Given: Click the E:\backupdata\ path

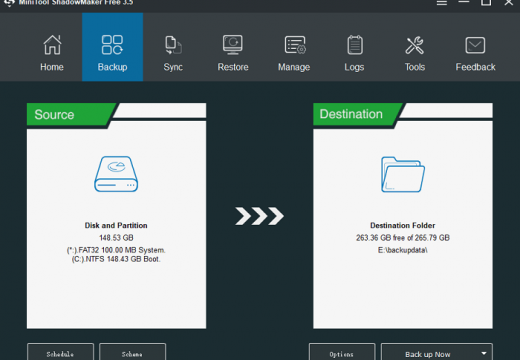Looking at the screenshot, I should click(403, 250).
